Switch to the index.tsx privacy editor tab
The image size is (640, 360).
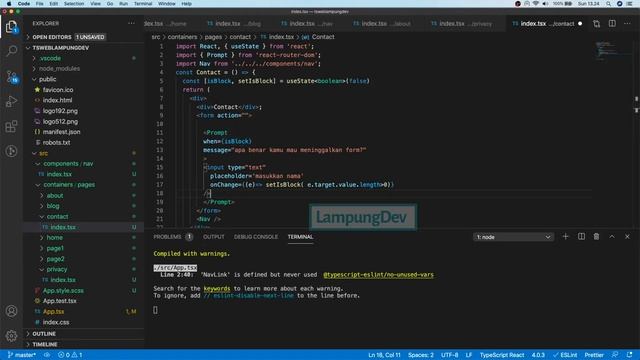click(x=462, y=24)
